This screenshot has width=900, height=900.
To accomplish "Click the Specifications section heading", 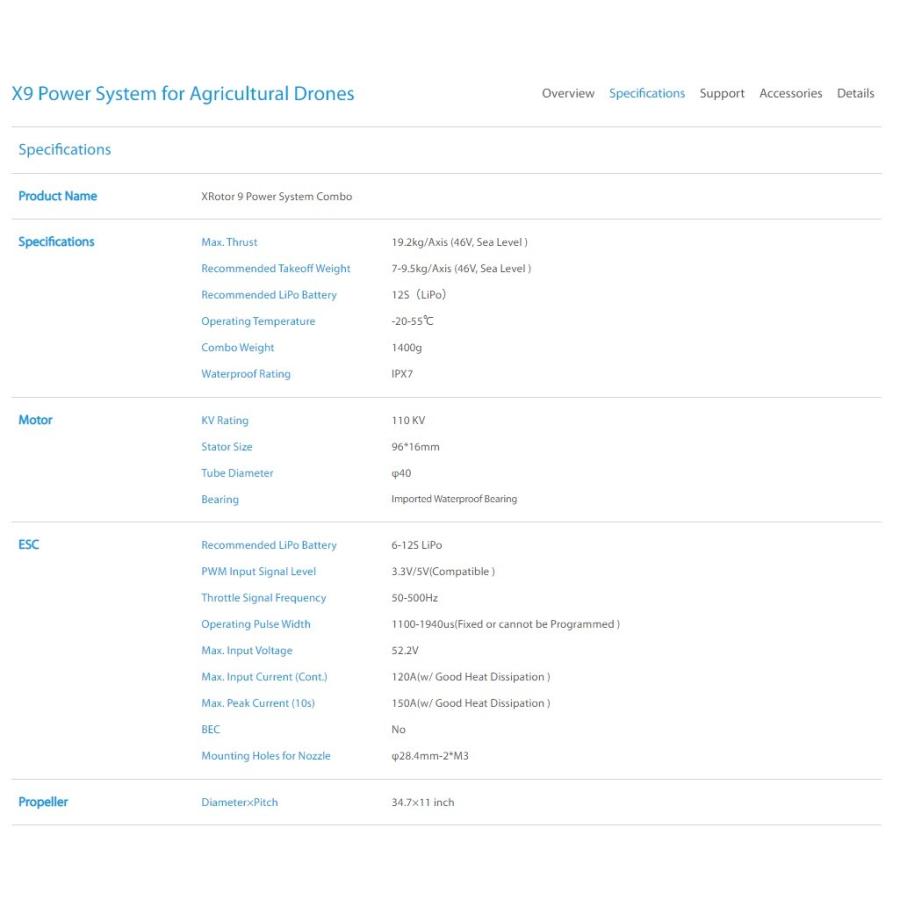I will click(x=65, y=150).
